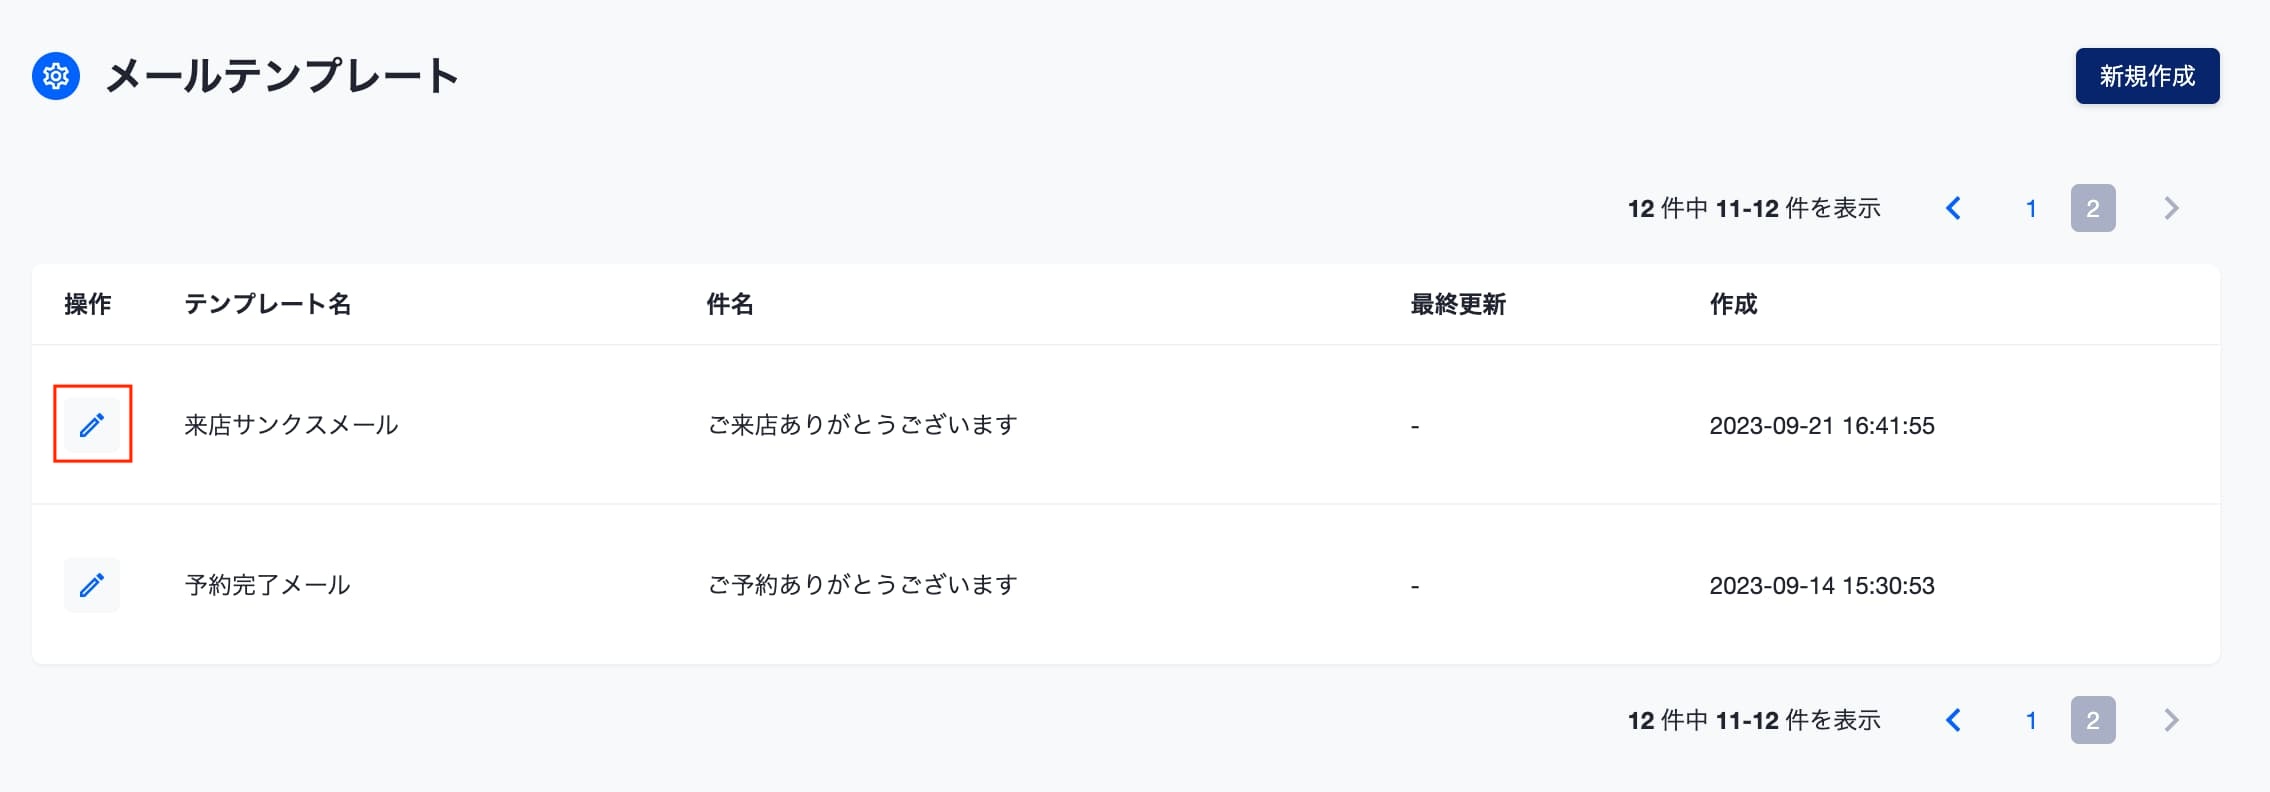Go to previous page with top chevron
The image size is (2270, 792).
click(1953, 208)
